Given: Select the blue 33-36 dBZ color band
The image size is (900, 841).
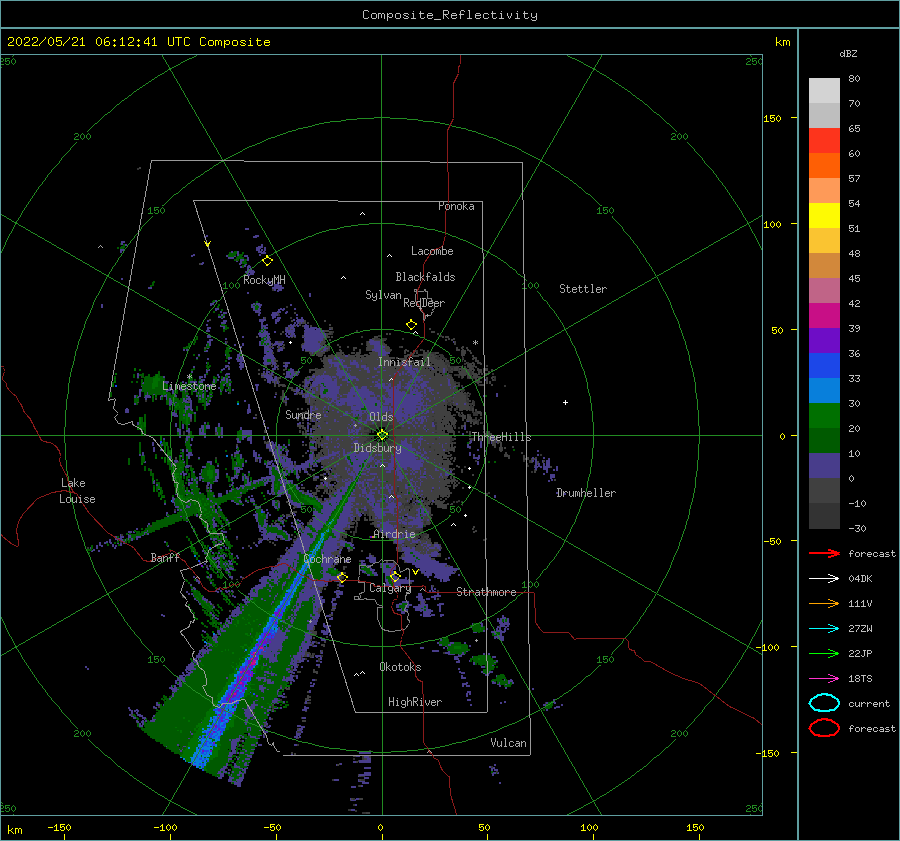Looking at the screenshot, I should [824, 365].
